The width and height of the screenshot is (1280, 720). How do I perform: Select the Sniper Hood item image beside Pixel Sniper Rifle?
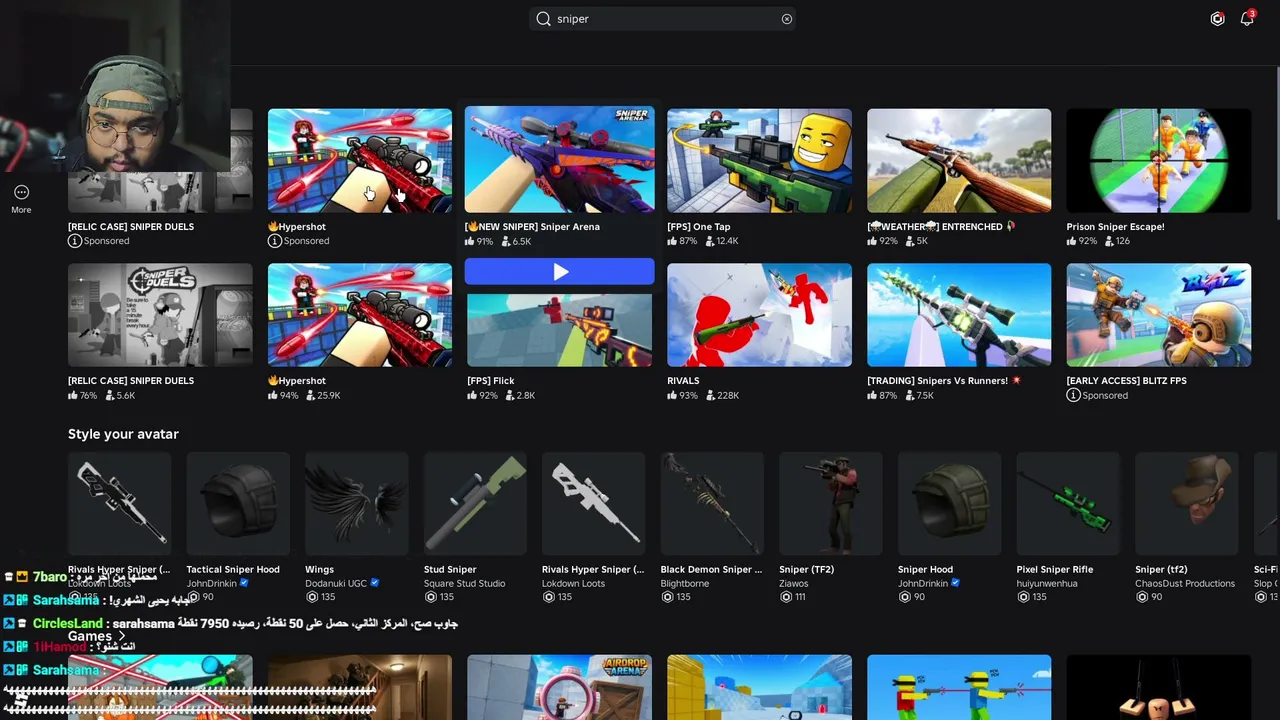pos(950,504)
